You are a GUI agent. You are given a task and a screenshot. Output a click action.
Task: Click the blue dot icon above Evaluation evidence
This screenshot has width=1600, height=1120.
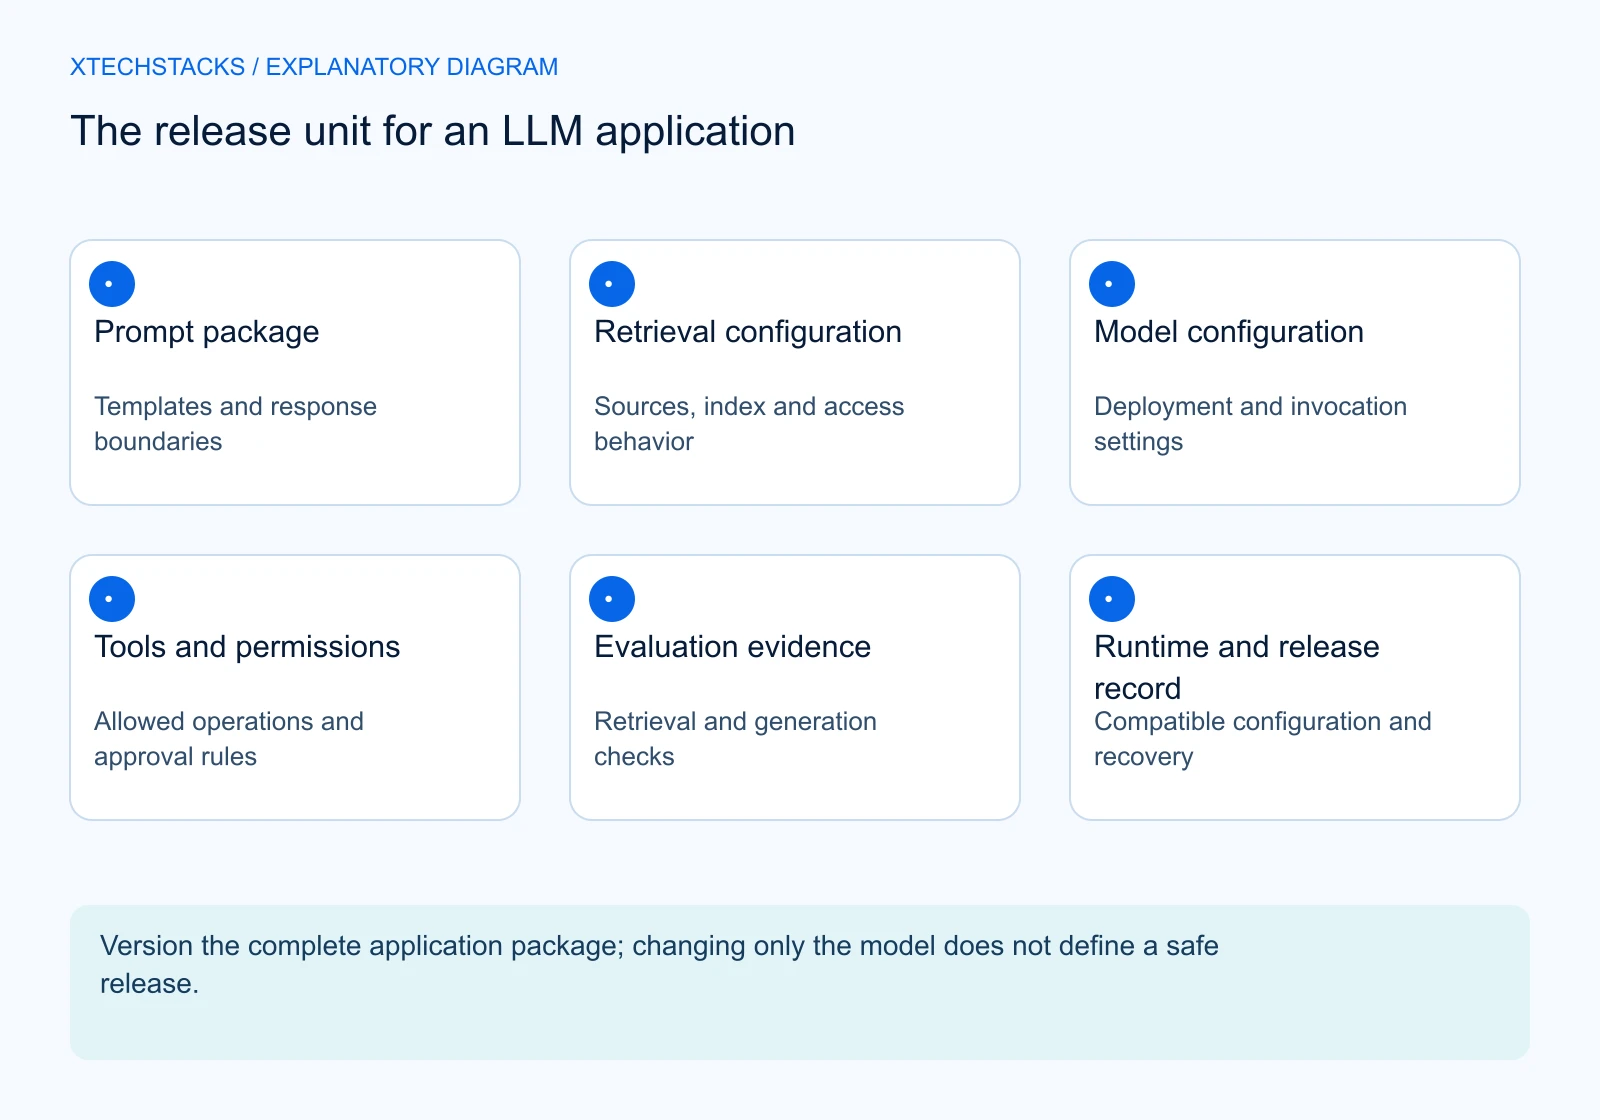[612, 599]
